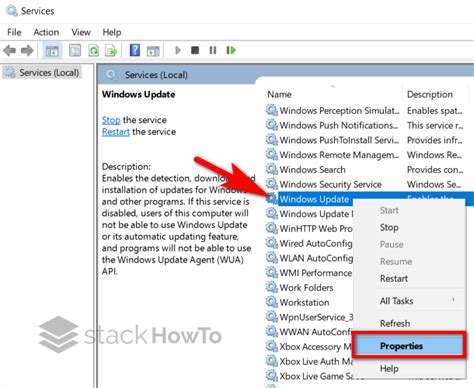Click the Stop the service link

(111, 120)
